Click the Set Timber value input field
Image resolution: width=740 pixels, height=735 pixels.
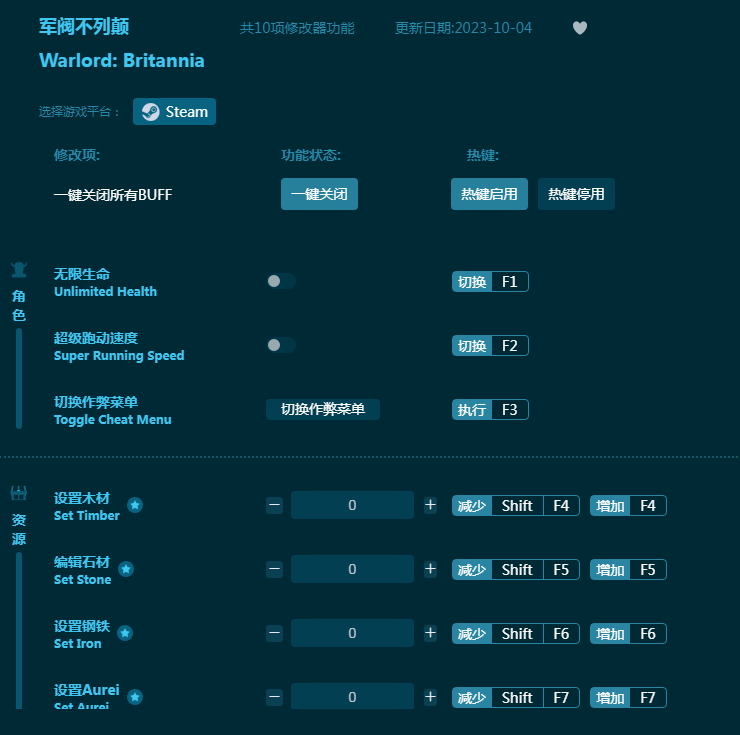point(352,505)
